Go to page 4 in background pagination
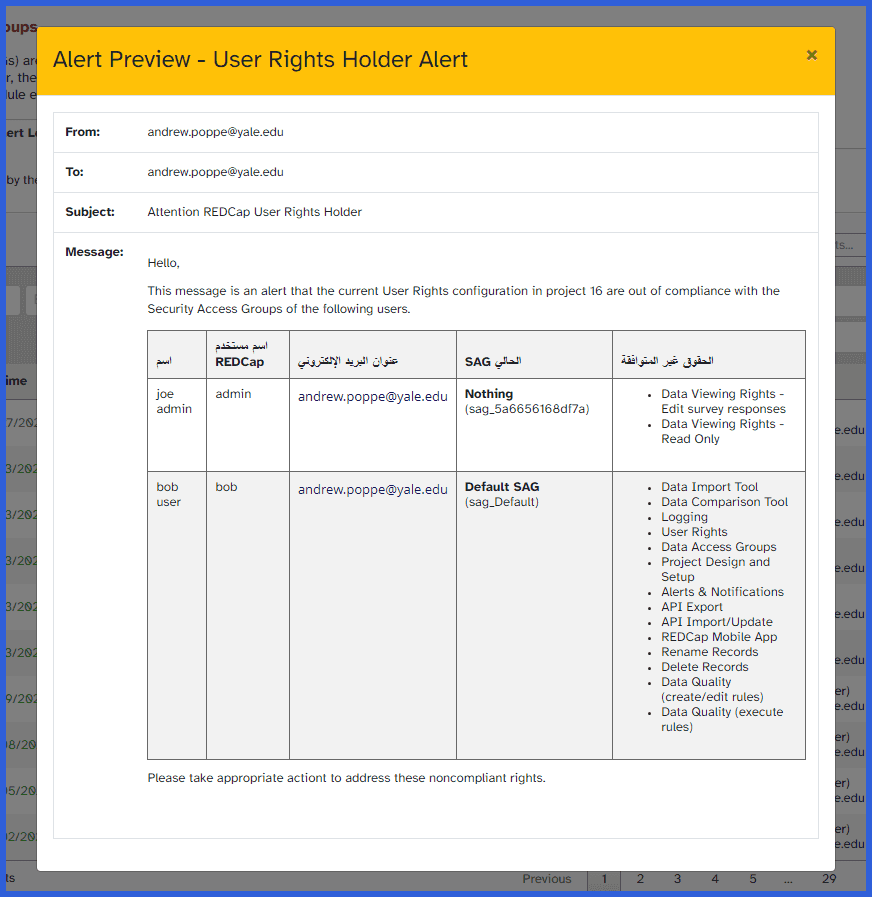The image size is (872, 897). pyautogui.click(x=715, y=879)
